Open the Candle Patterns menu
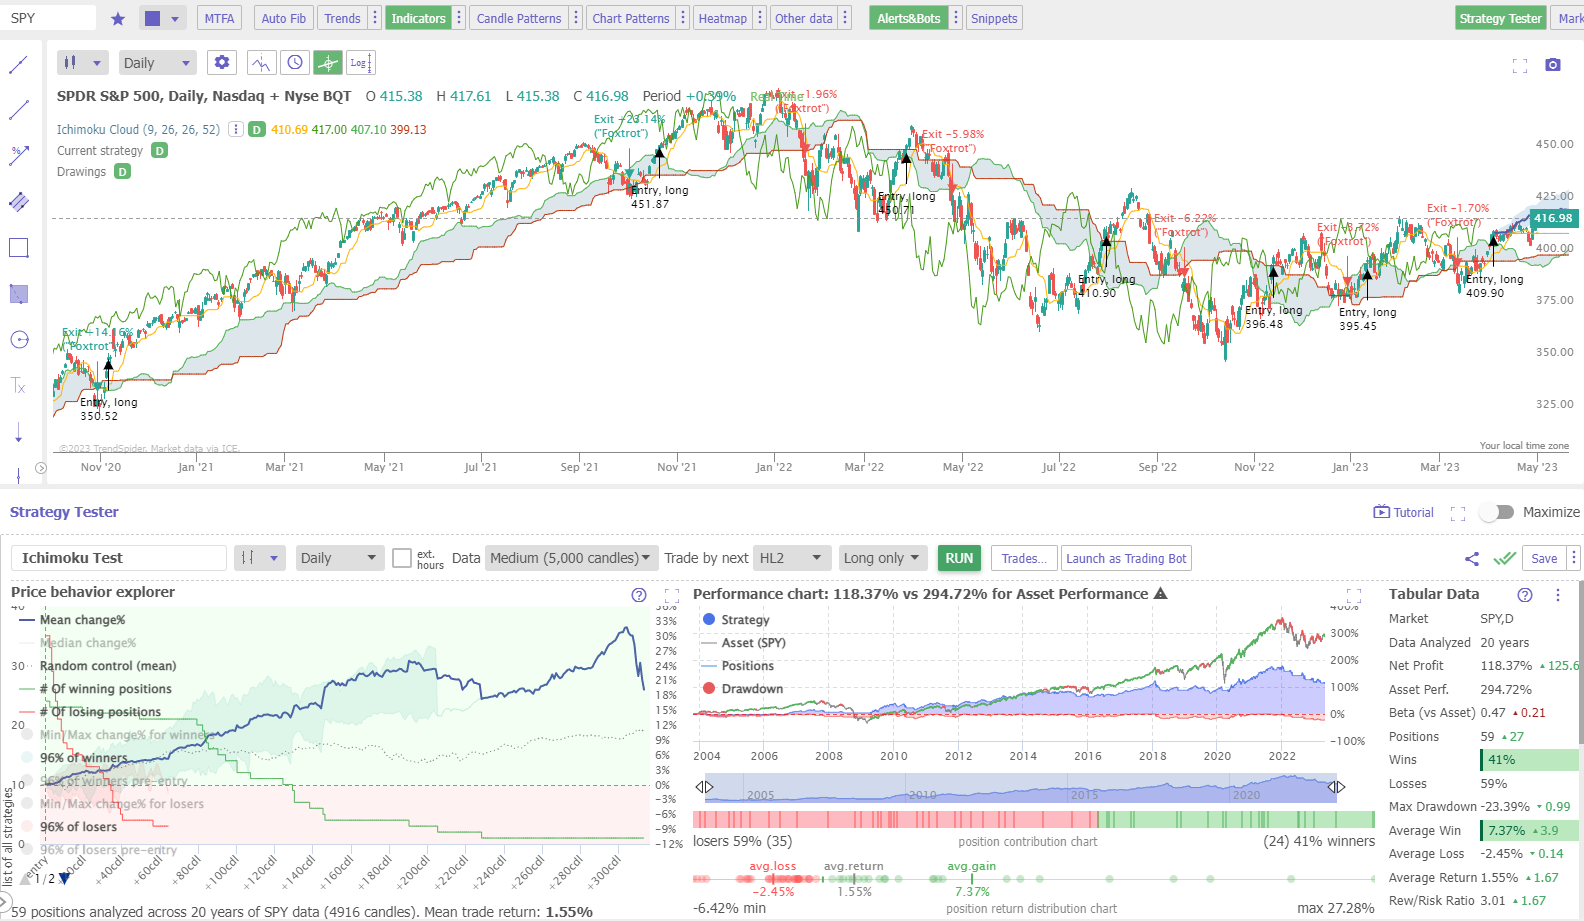 (518, 18)
